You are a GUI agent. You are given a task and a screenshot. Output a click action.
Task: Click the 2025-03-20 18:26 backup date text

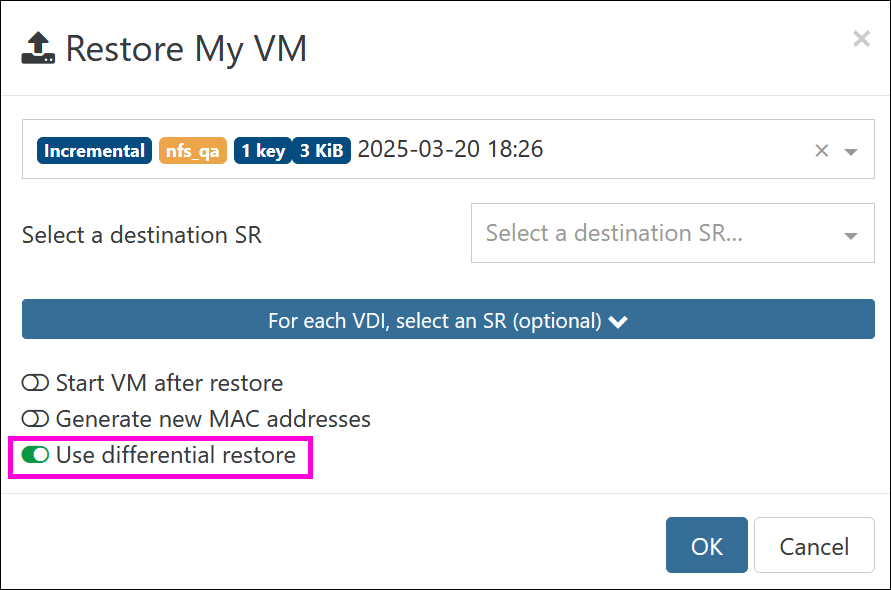pyautogui.click(x=450, y=149)
